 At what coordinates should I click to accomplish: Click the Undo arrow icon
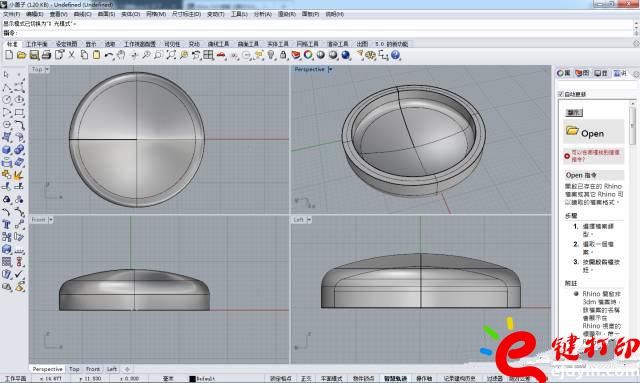click(x=109, y=55)
